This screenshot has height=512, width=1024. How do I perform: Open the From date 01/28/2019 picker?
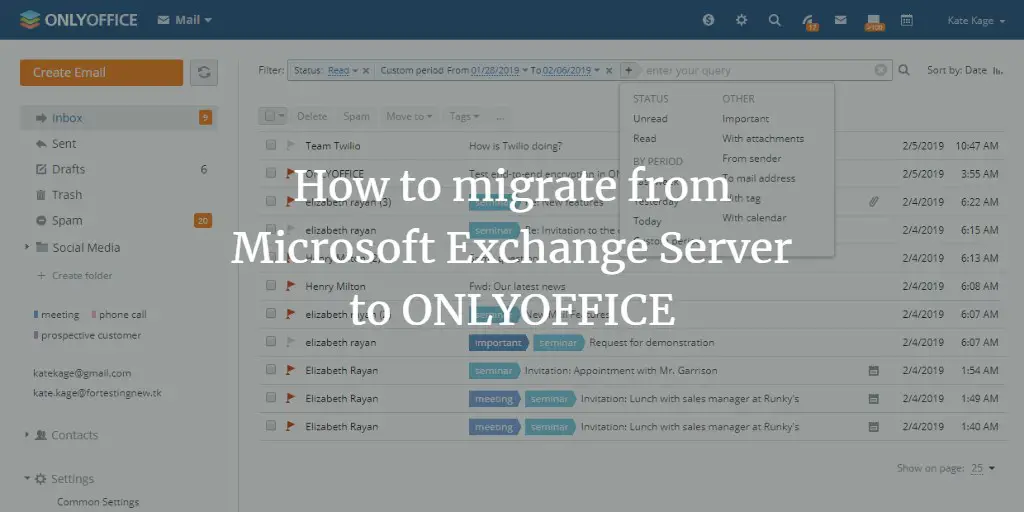pyautogui.click(x=500, y=71)
